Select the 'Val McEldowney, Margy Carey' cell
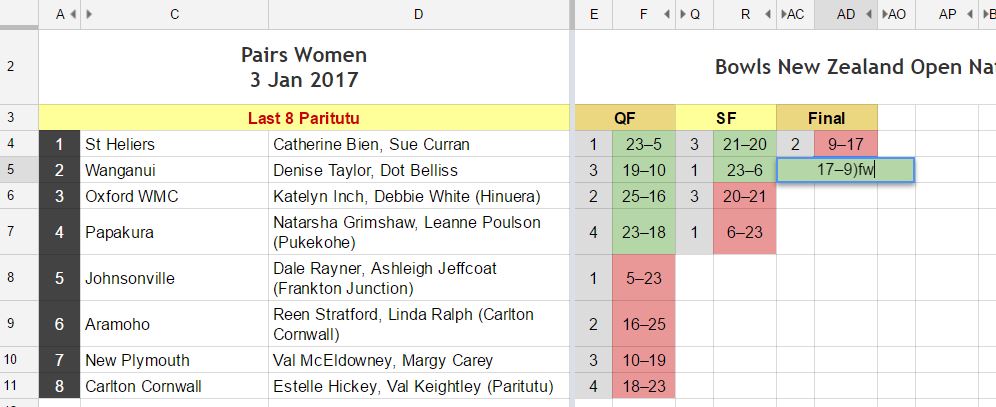Image resolution: width=996 pixels, height=407 pixels. pos(418,360)
